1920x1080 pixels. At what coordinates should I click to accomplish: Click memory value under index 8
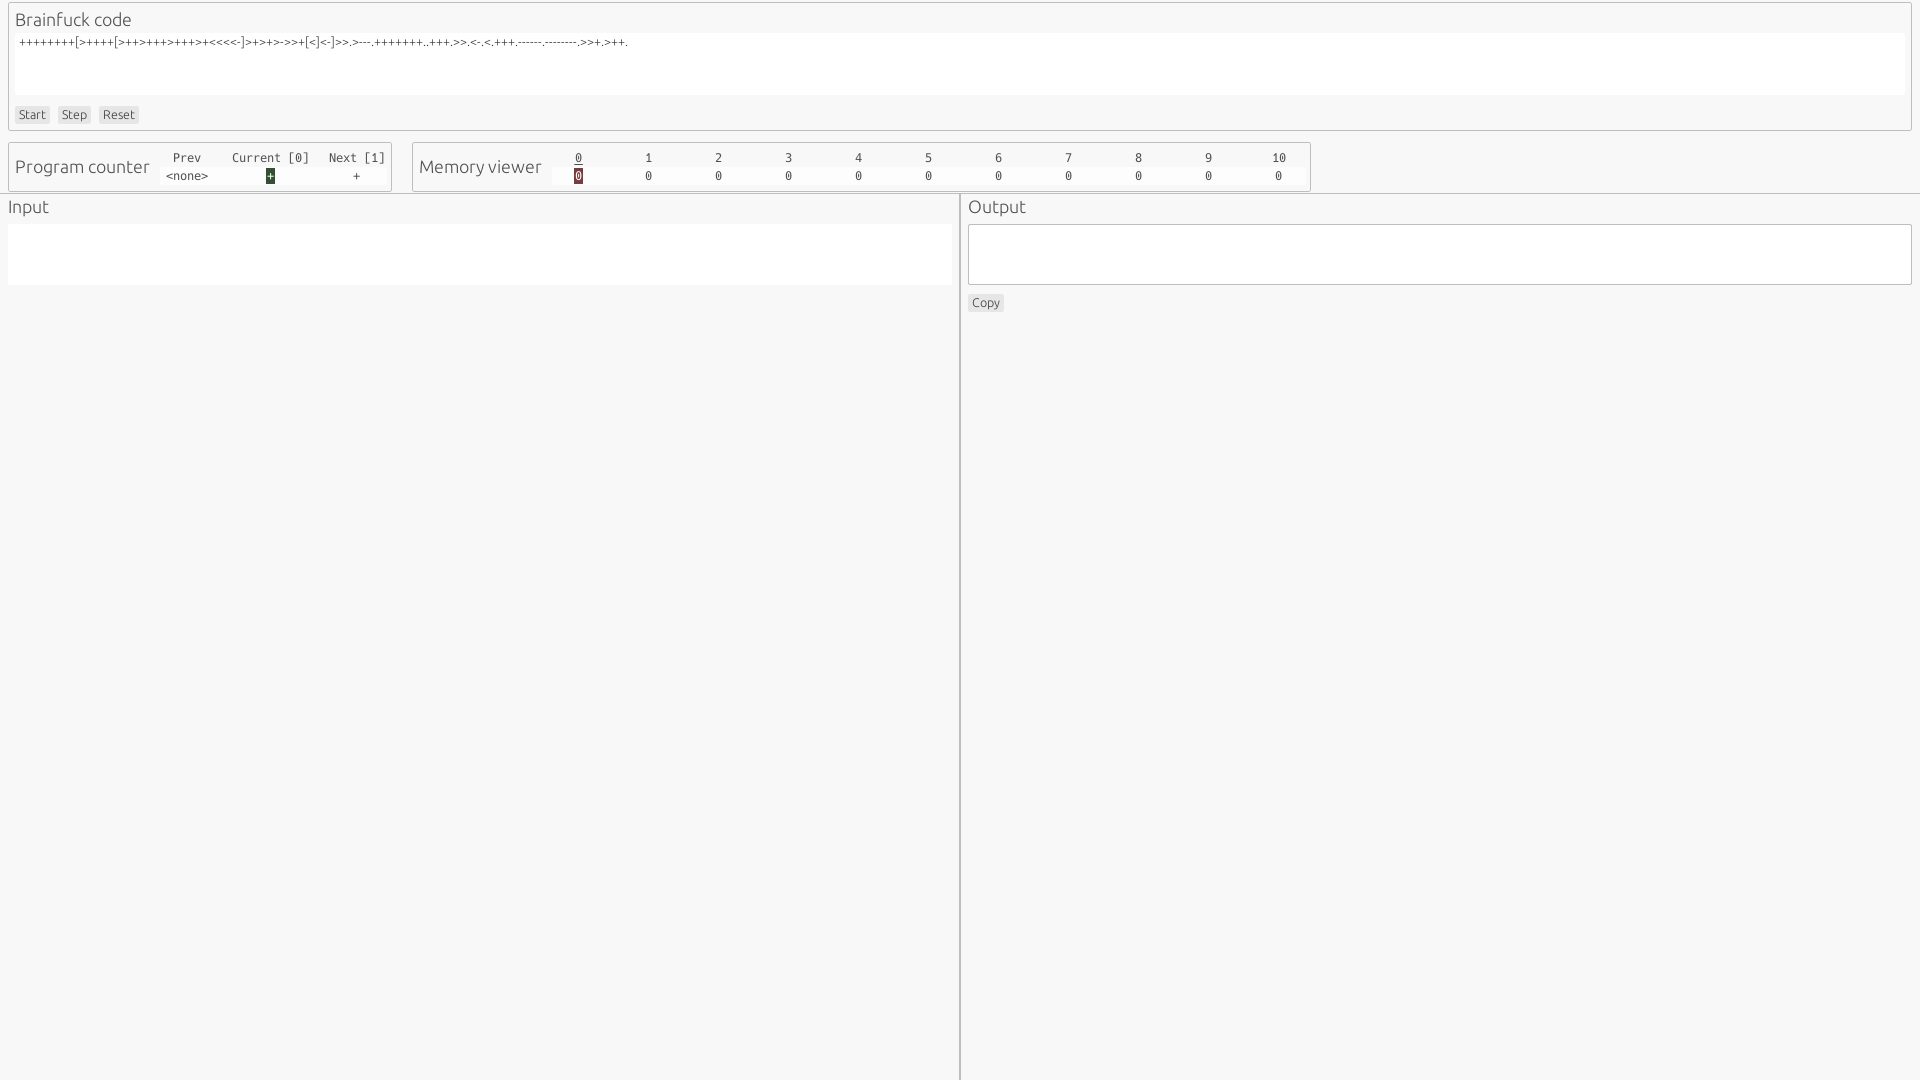(1138, 176)
